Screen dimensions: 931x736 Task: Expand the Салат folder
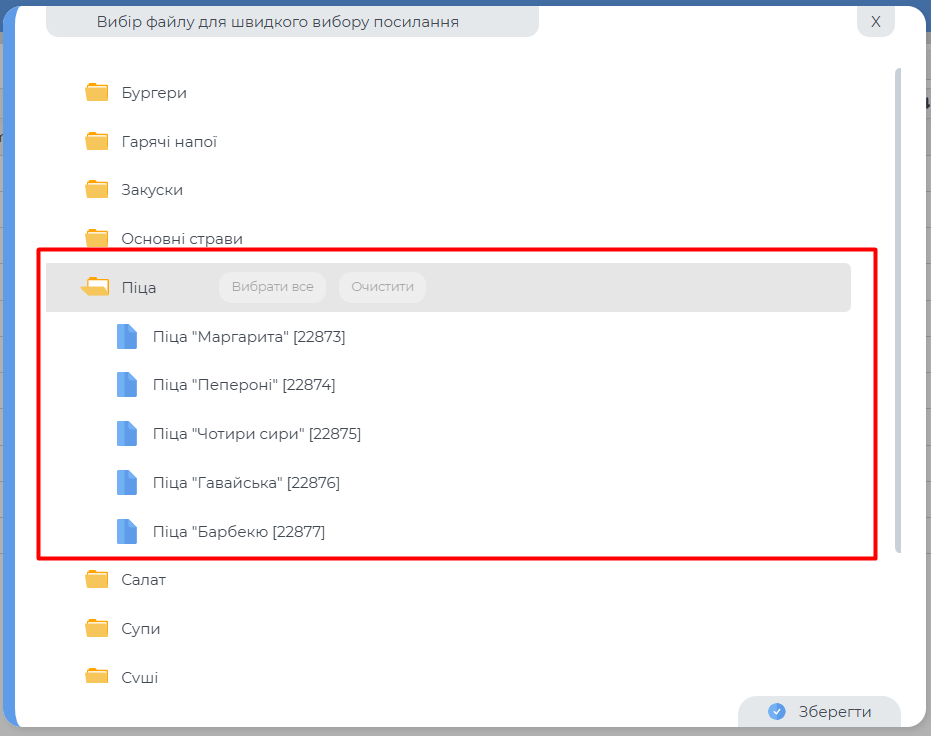(x=143, y=580)
